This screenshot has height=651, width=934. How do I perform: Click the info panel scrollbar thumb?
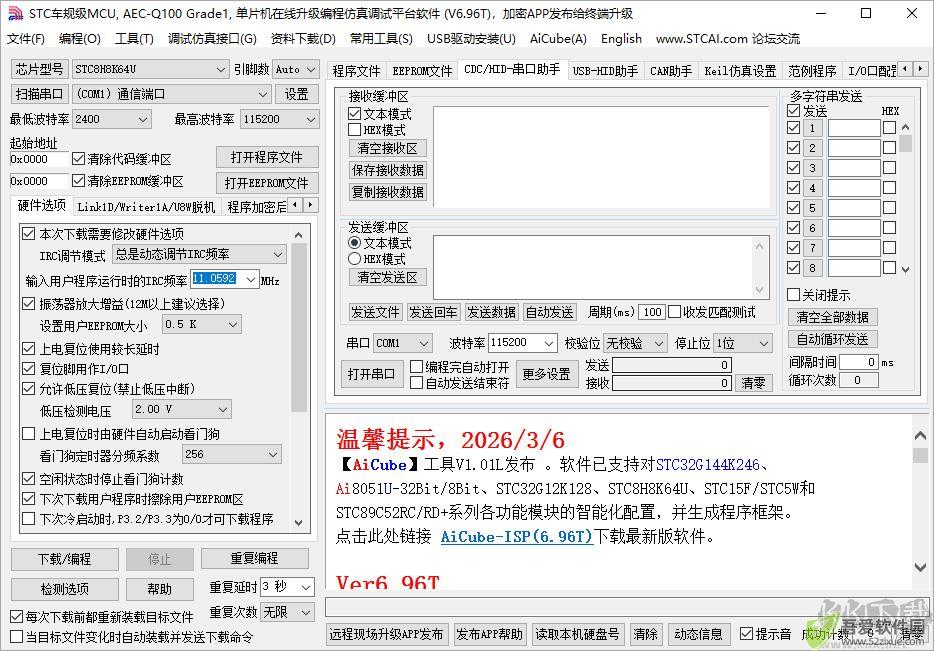pyautogui.click(x=920, y=456)
